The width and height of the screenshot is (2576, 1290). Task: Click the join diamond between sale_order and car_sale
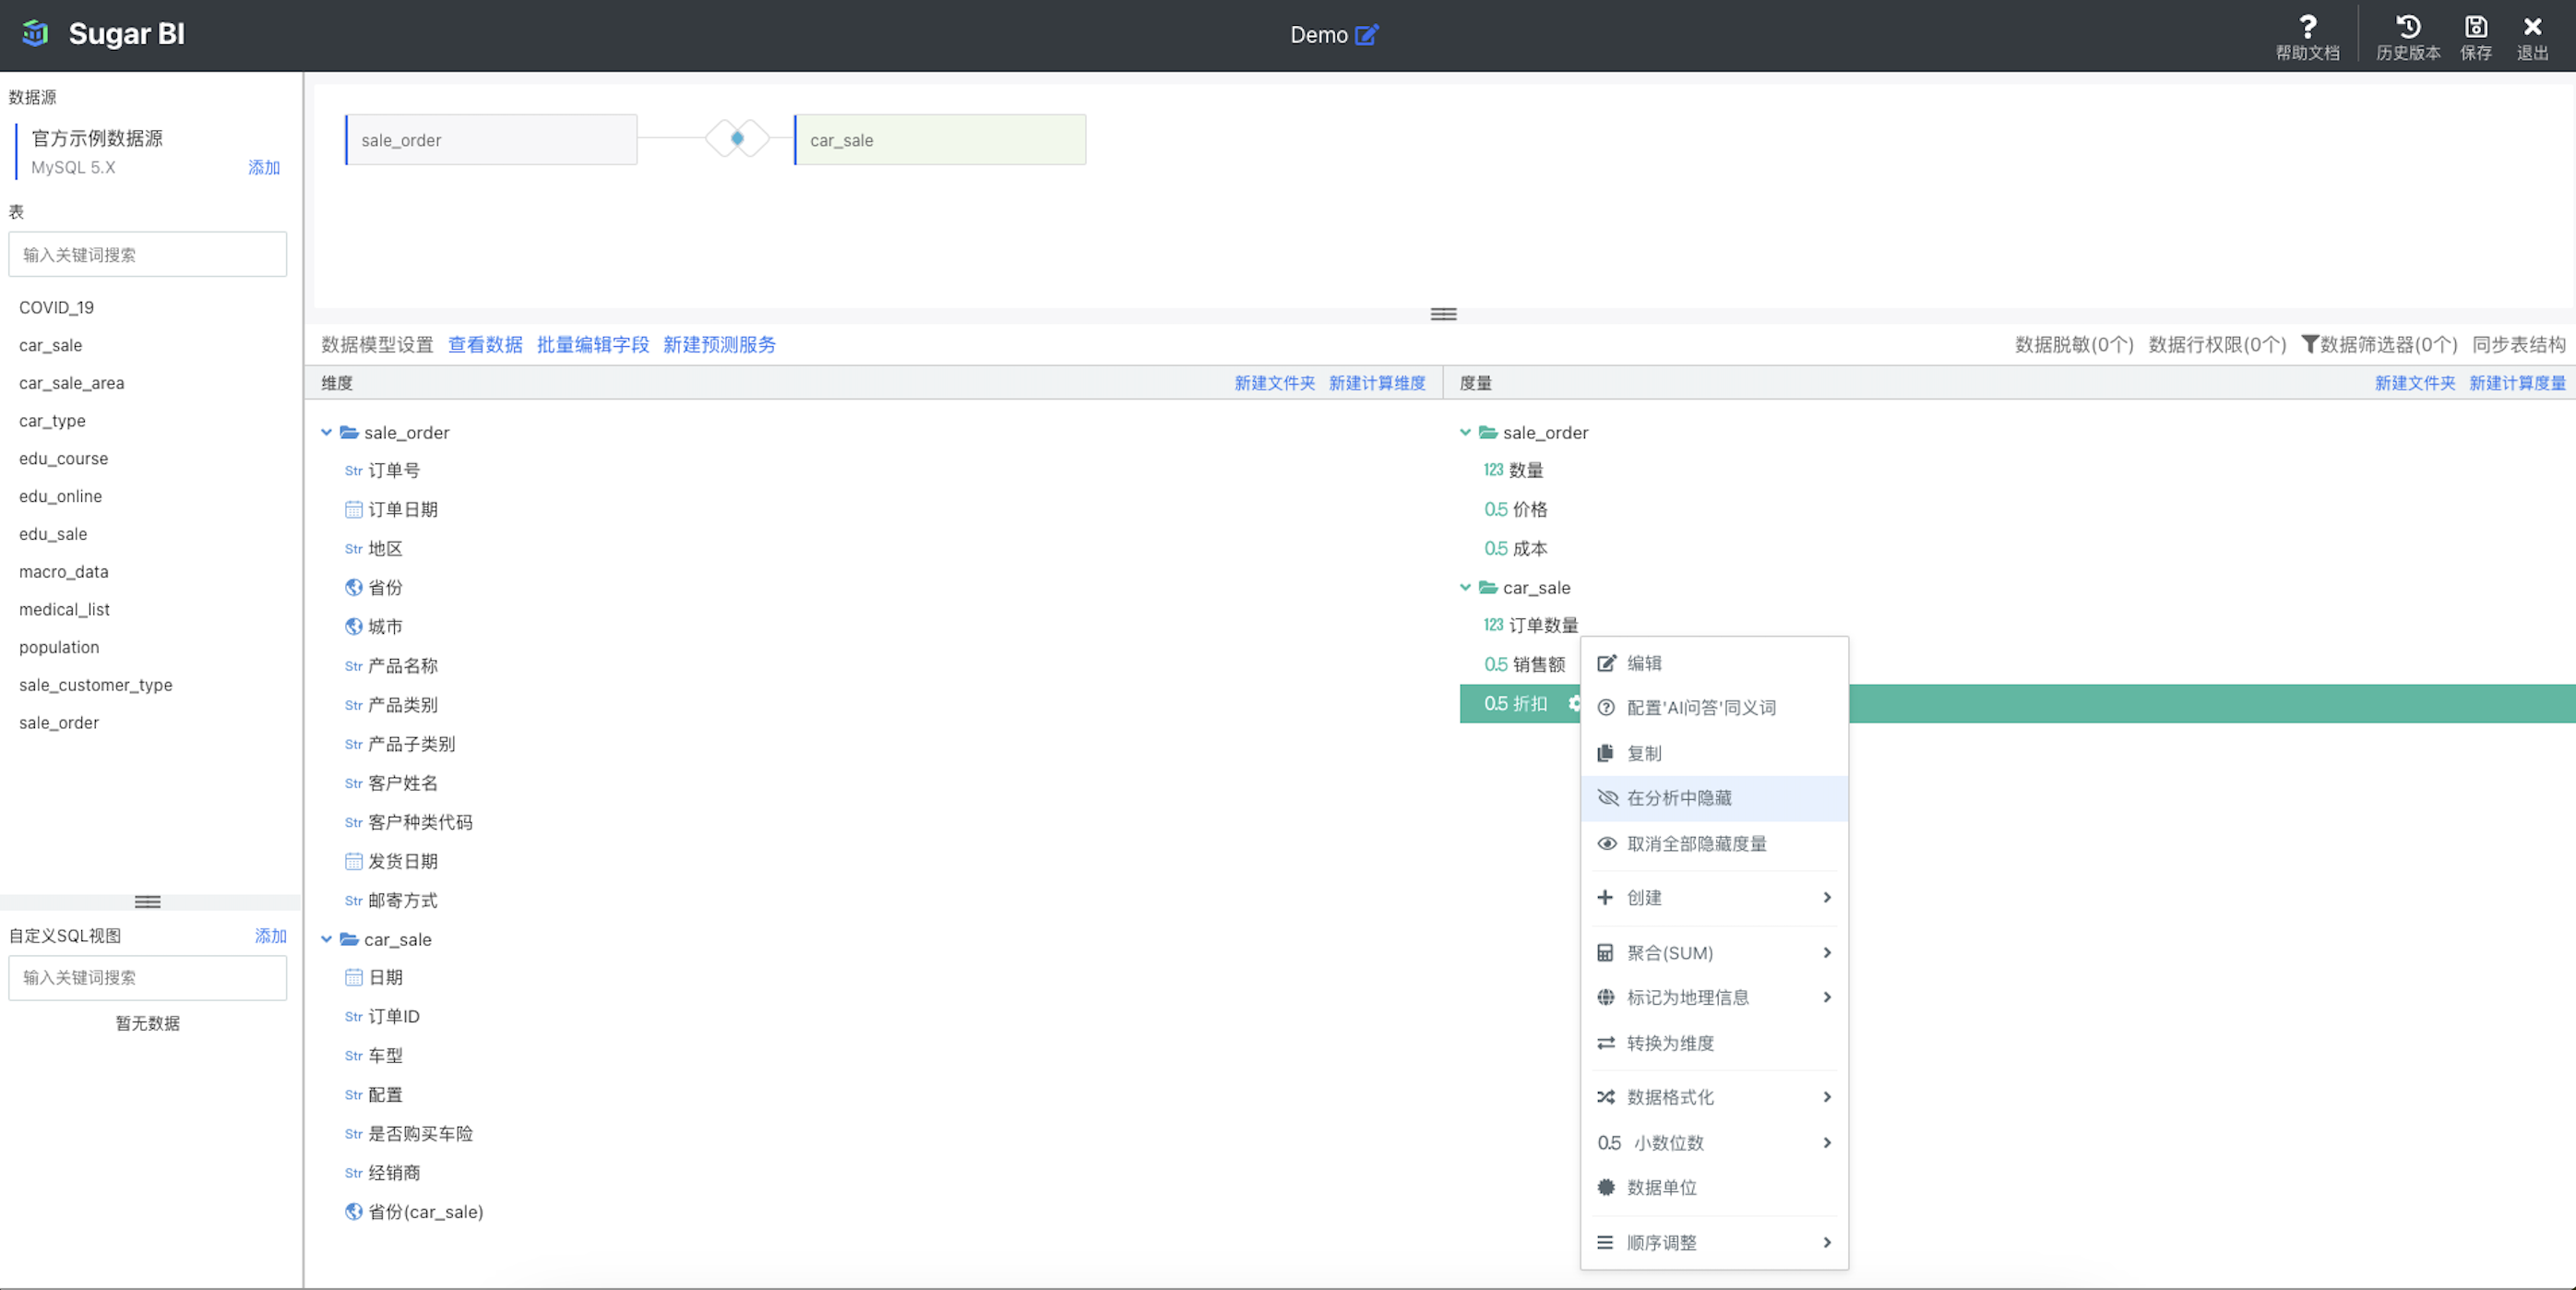[737, 139]
